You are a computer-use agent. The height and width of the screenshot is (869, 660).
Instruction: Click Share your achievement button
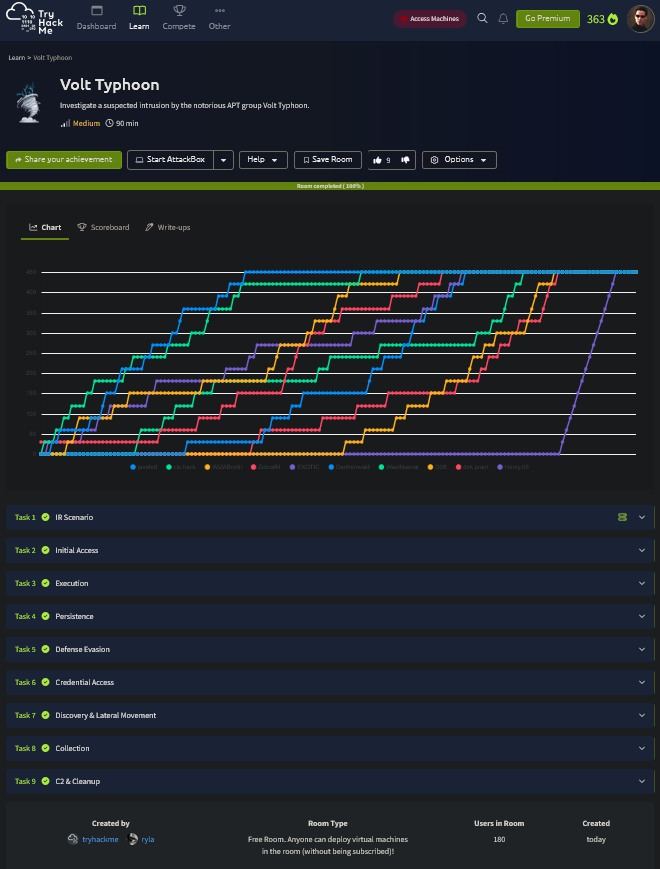(64, 160)
